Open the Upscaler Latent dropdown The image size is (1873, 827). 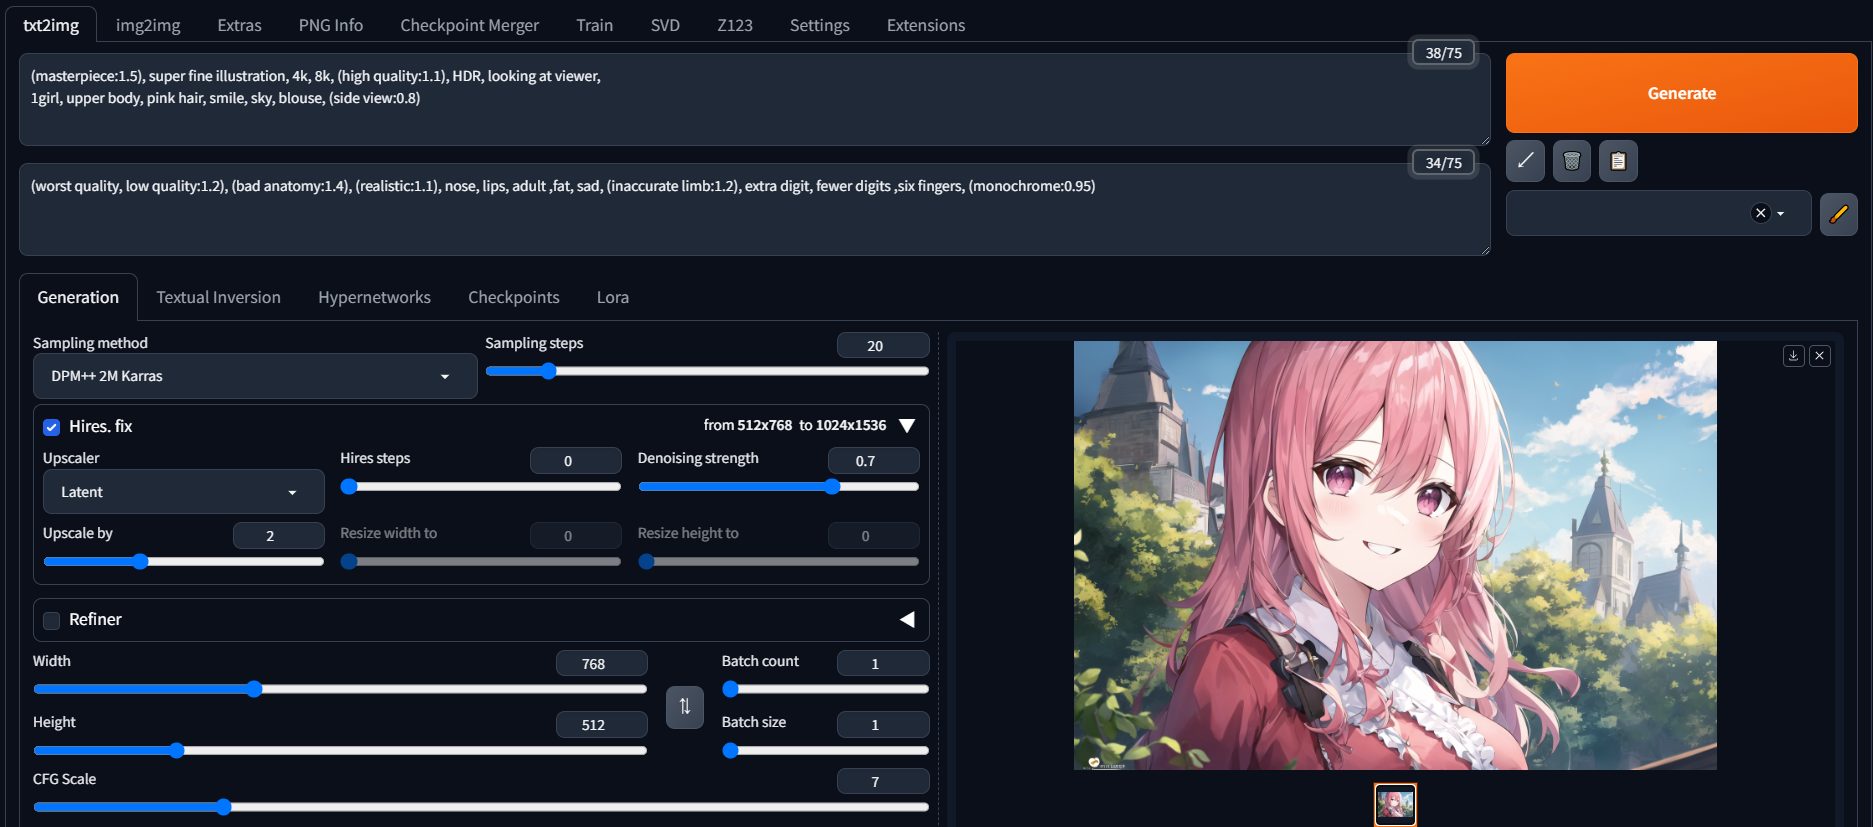(x=183, y=492)
